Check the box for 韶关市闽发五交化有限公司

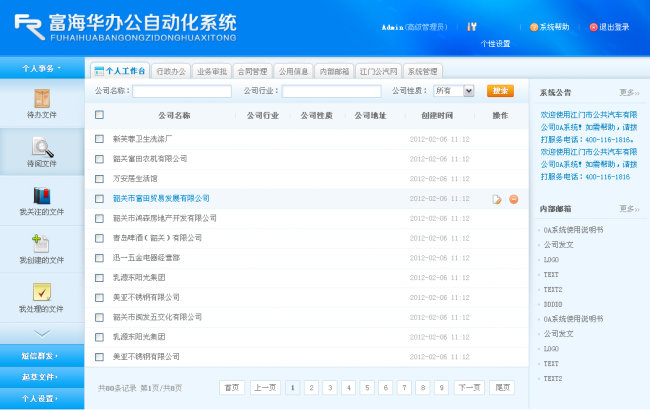[x=99, y=318]
